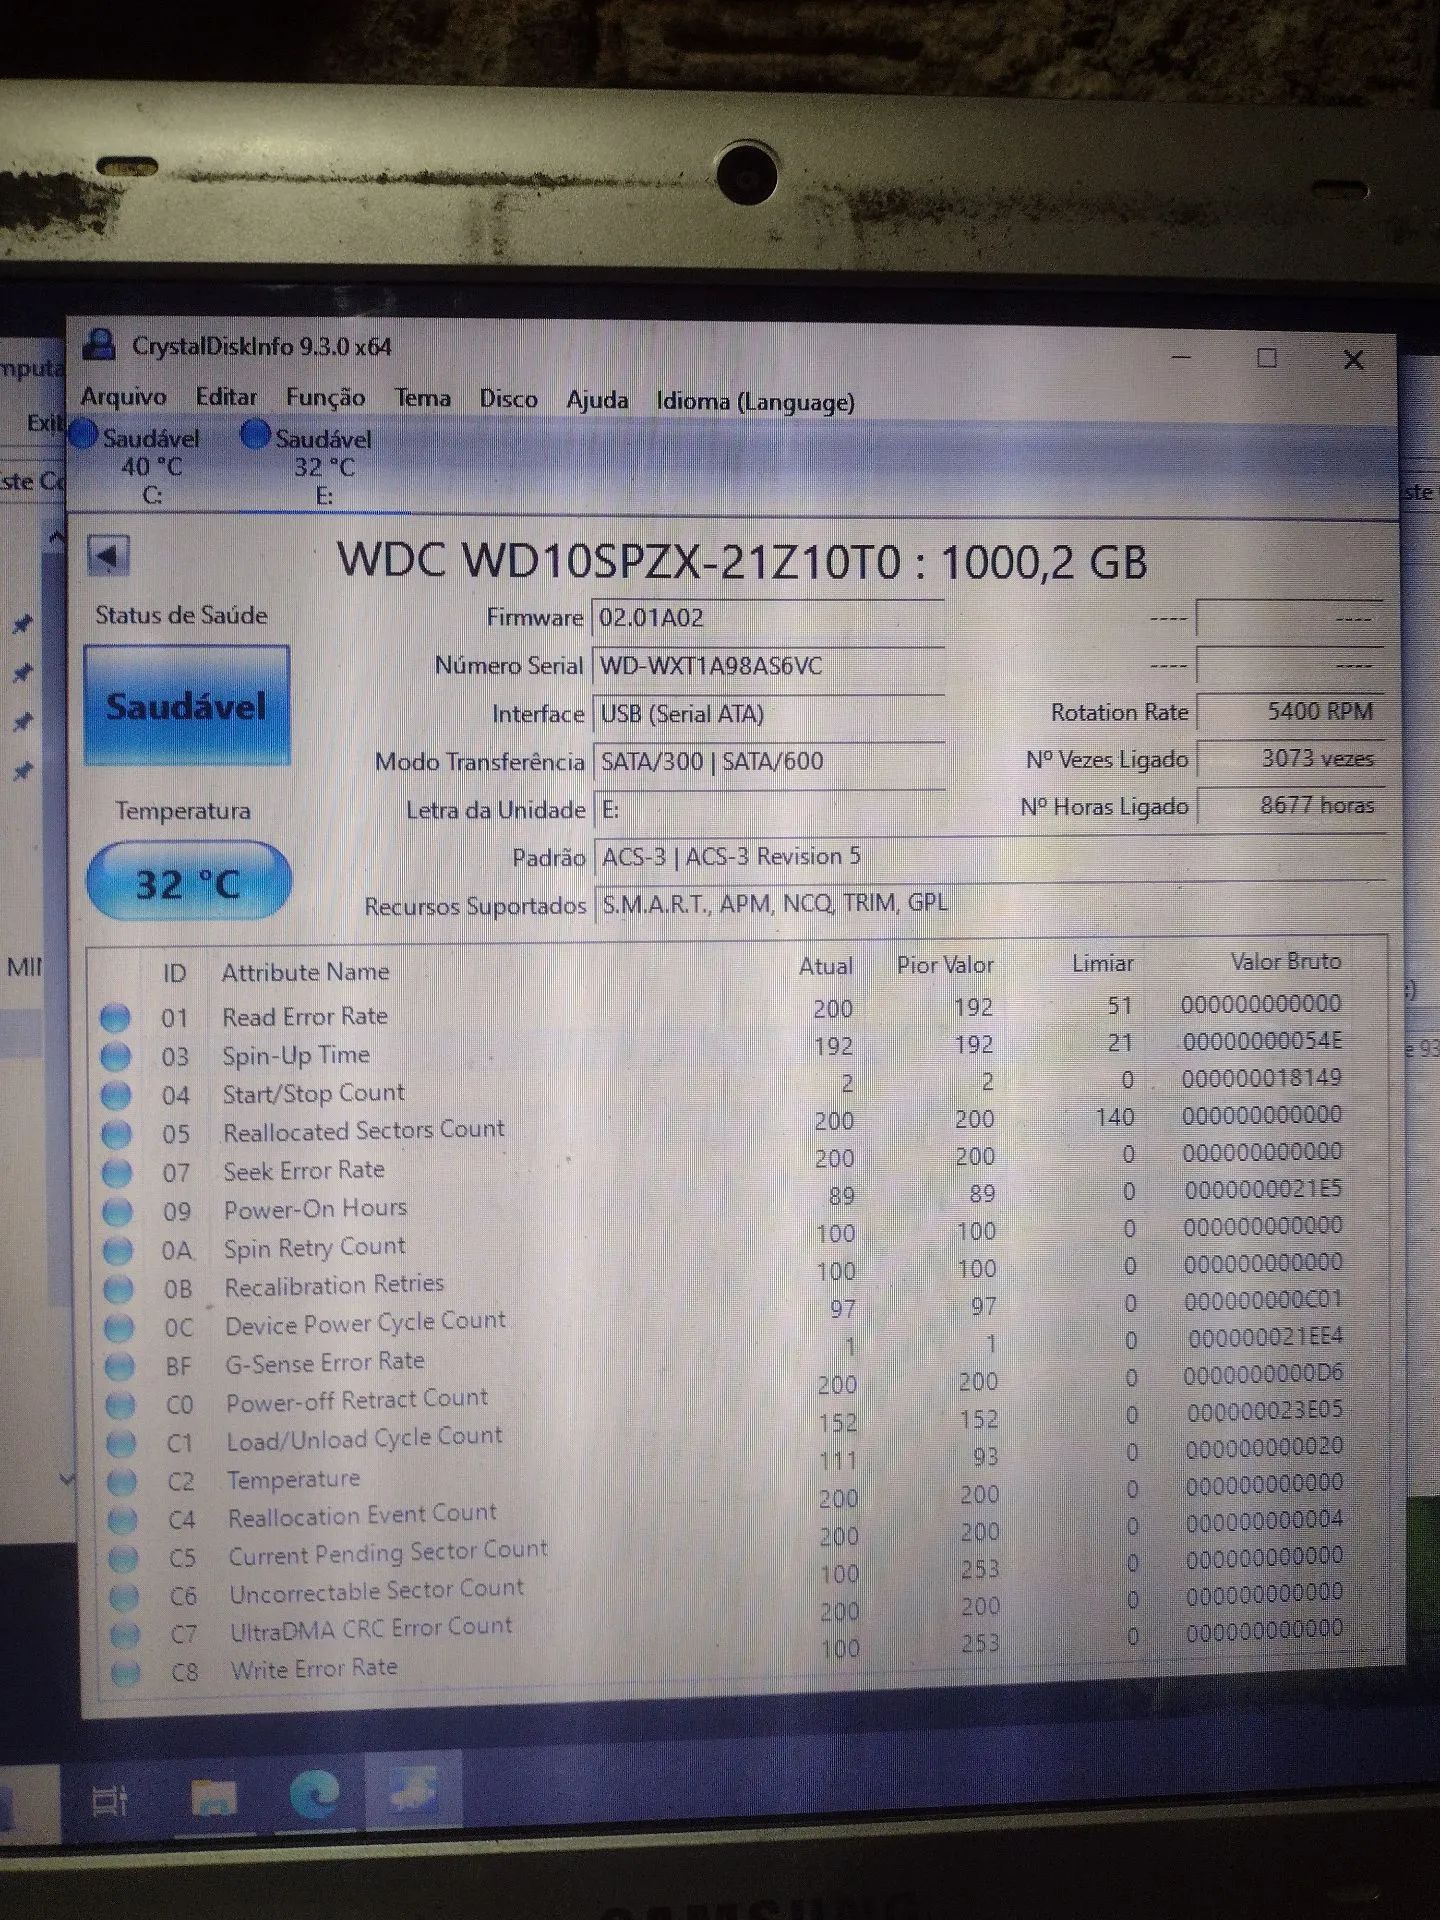1440x1920 pixels.
Task: Click the status dot for Recalibration Retries
Action: [119, 1288]
